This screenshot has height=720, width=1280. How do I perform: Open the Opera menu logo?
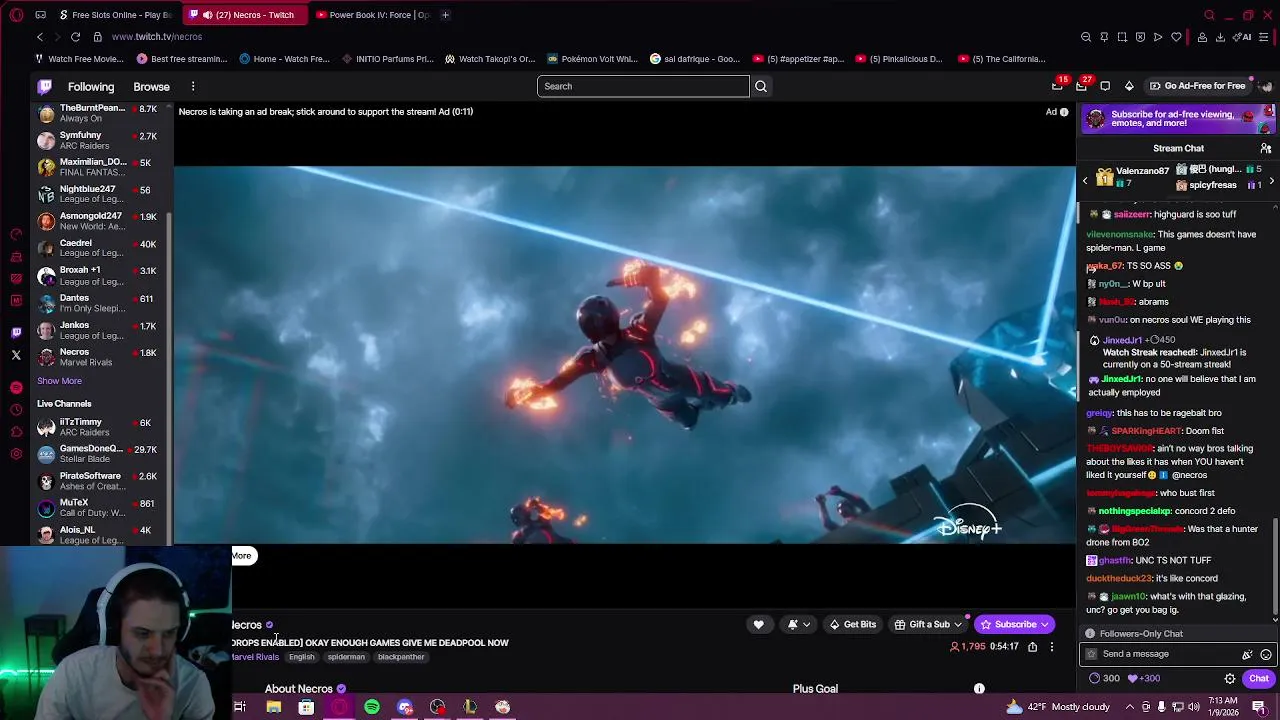pyautogui.click(x=16, y=15)
